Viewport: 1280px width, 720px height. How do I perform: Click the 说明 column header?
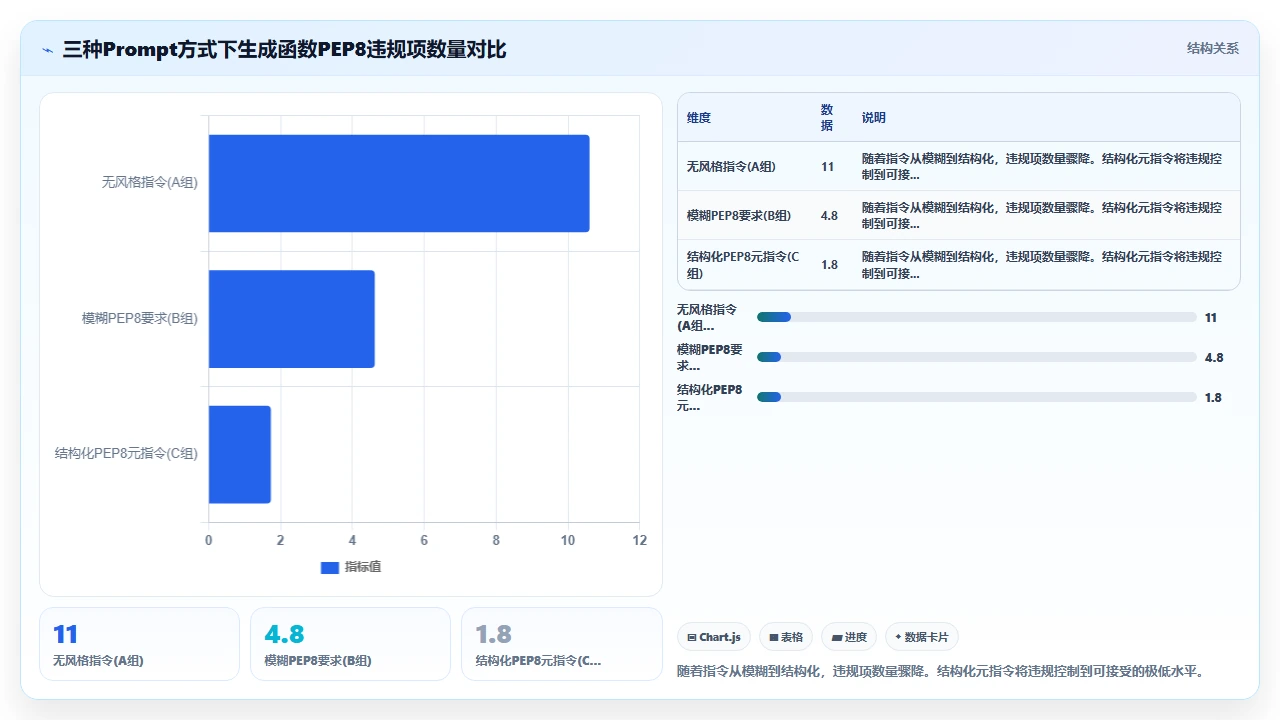pyautogui.click(x=874, y=117)
